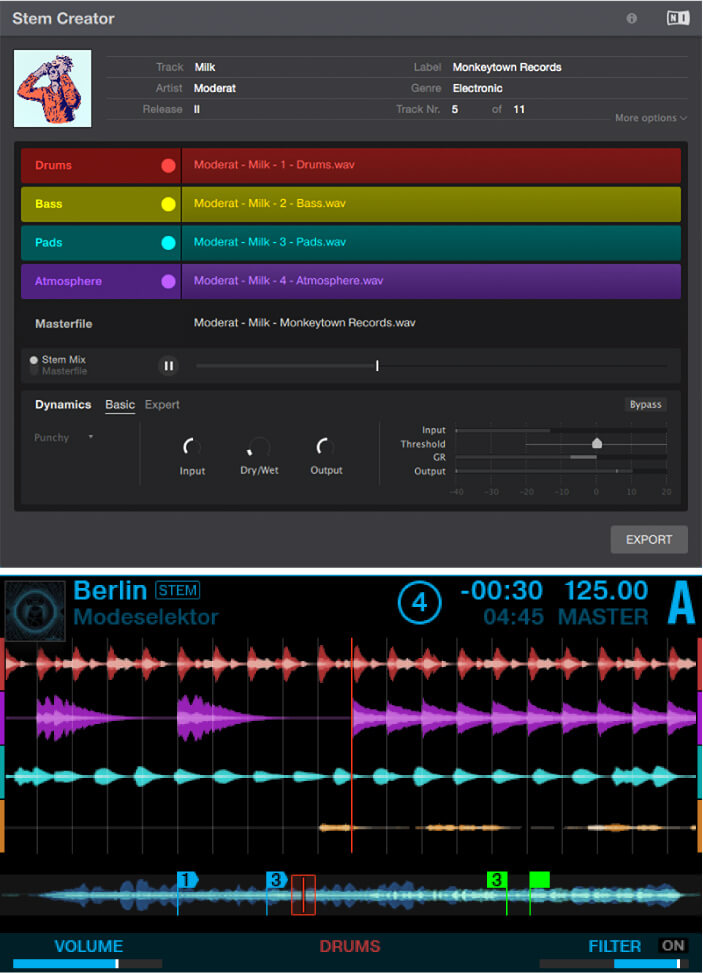Click the deck A letter indicator

(x=681, y=603)
